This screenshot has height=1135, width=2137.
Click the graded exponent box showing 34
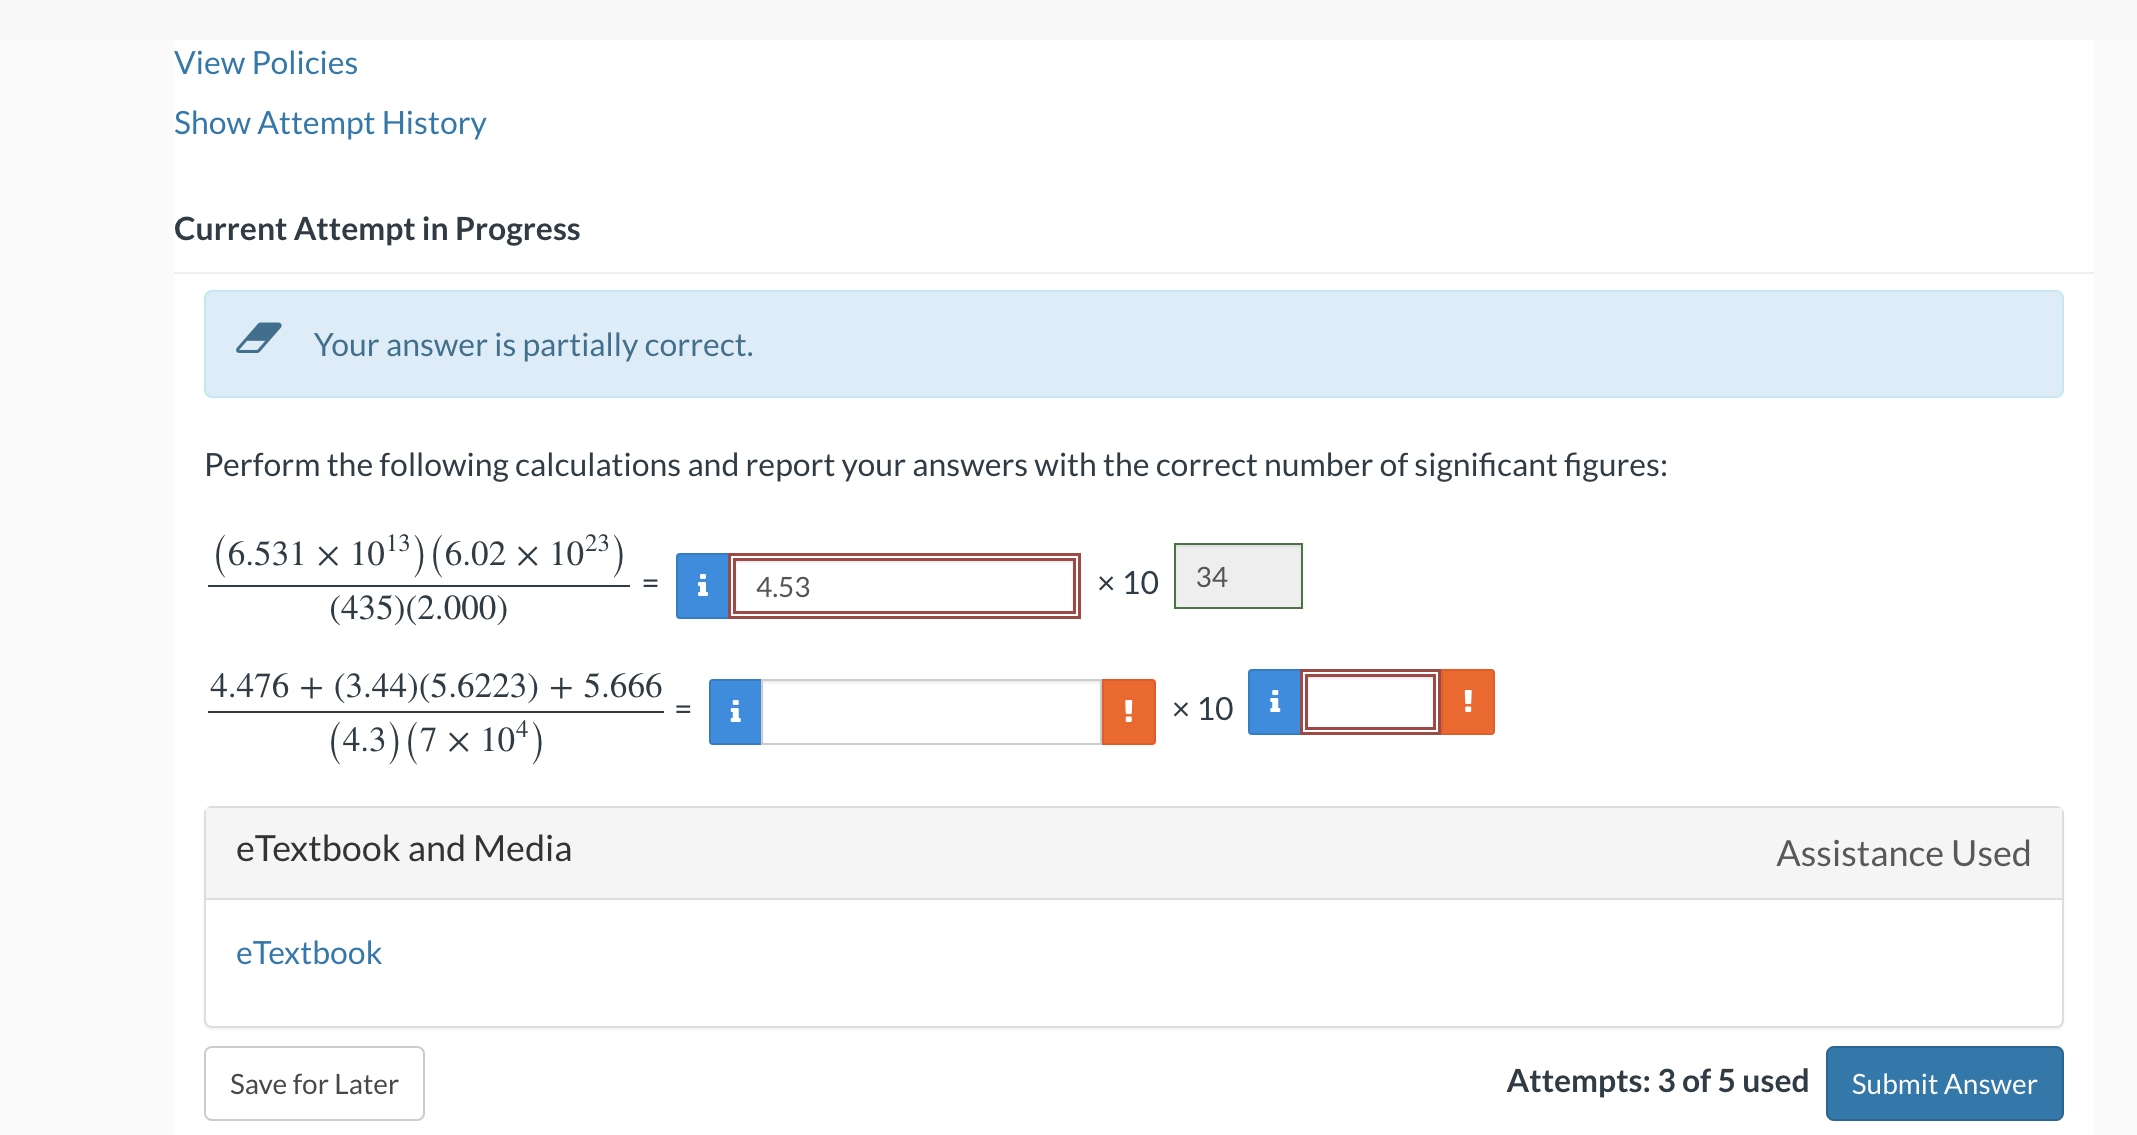[1238, 576]
